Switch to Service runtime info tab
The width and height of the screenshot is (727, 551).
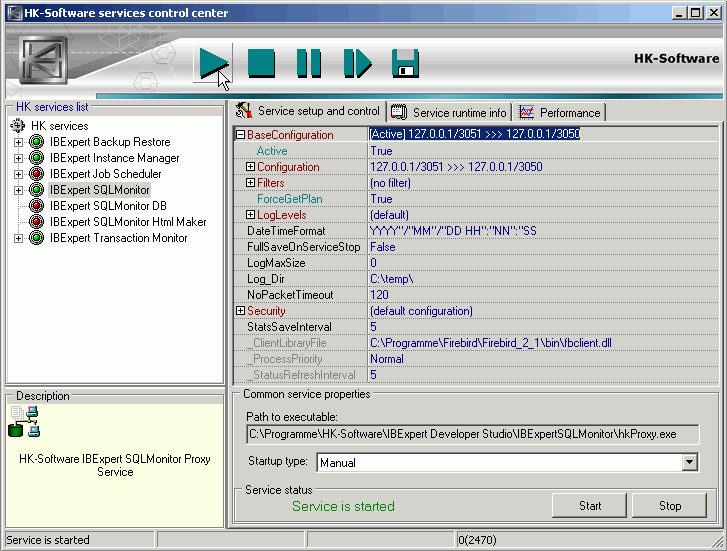tap(449, 113)
